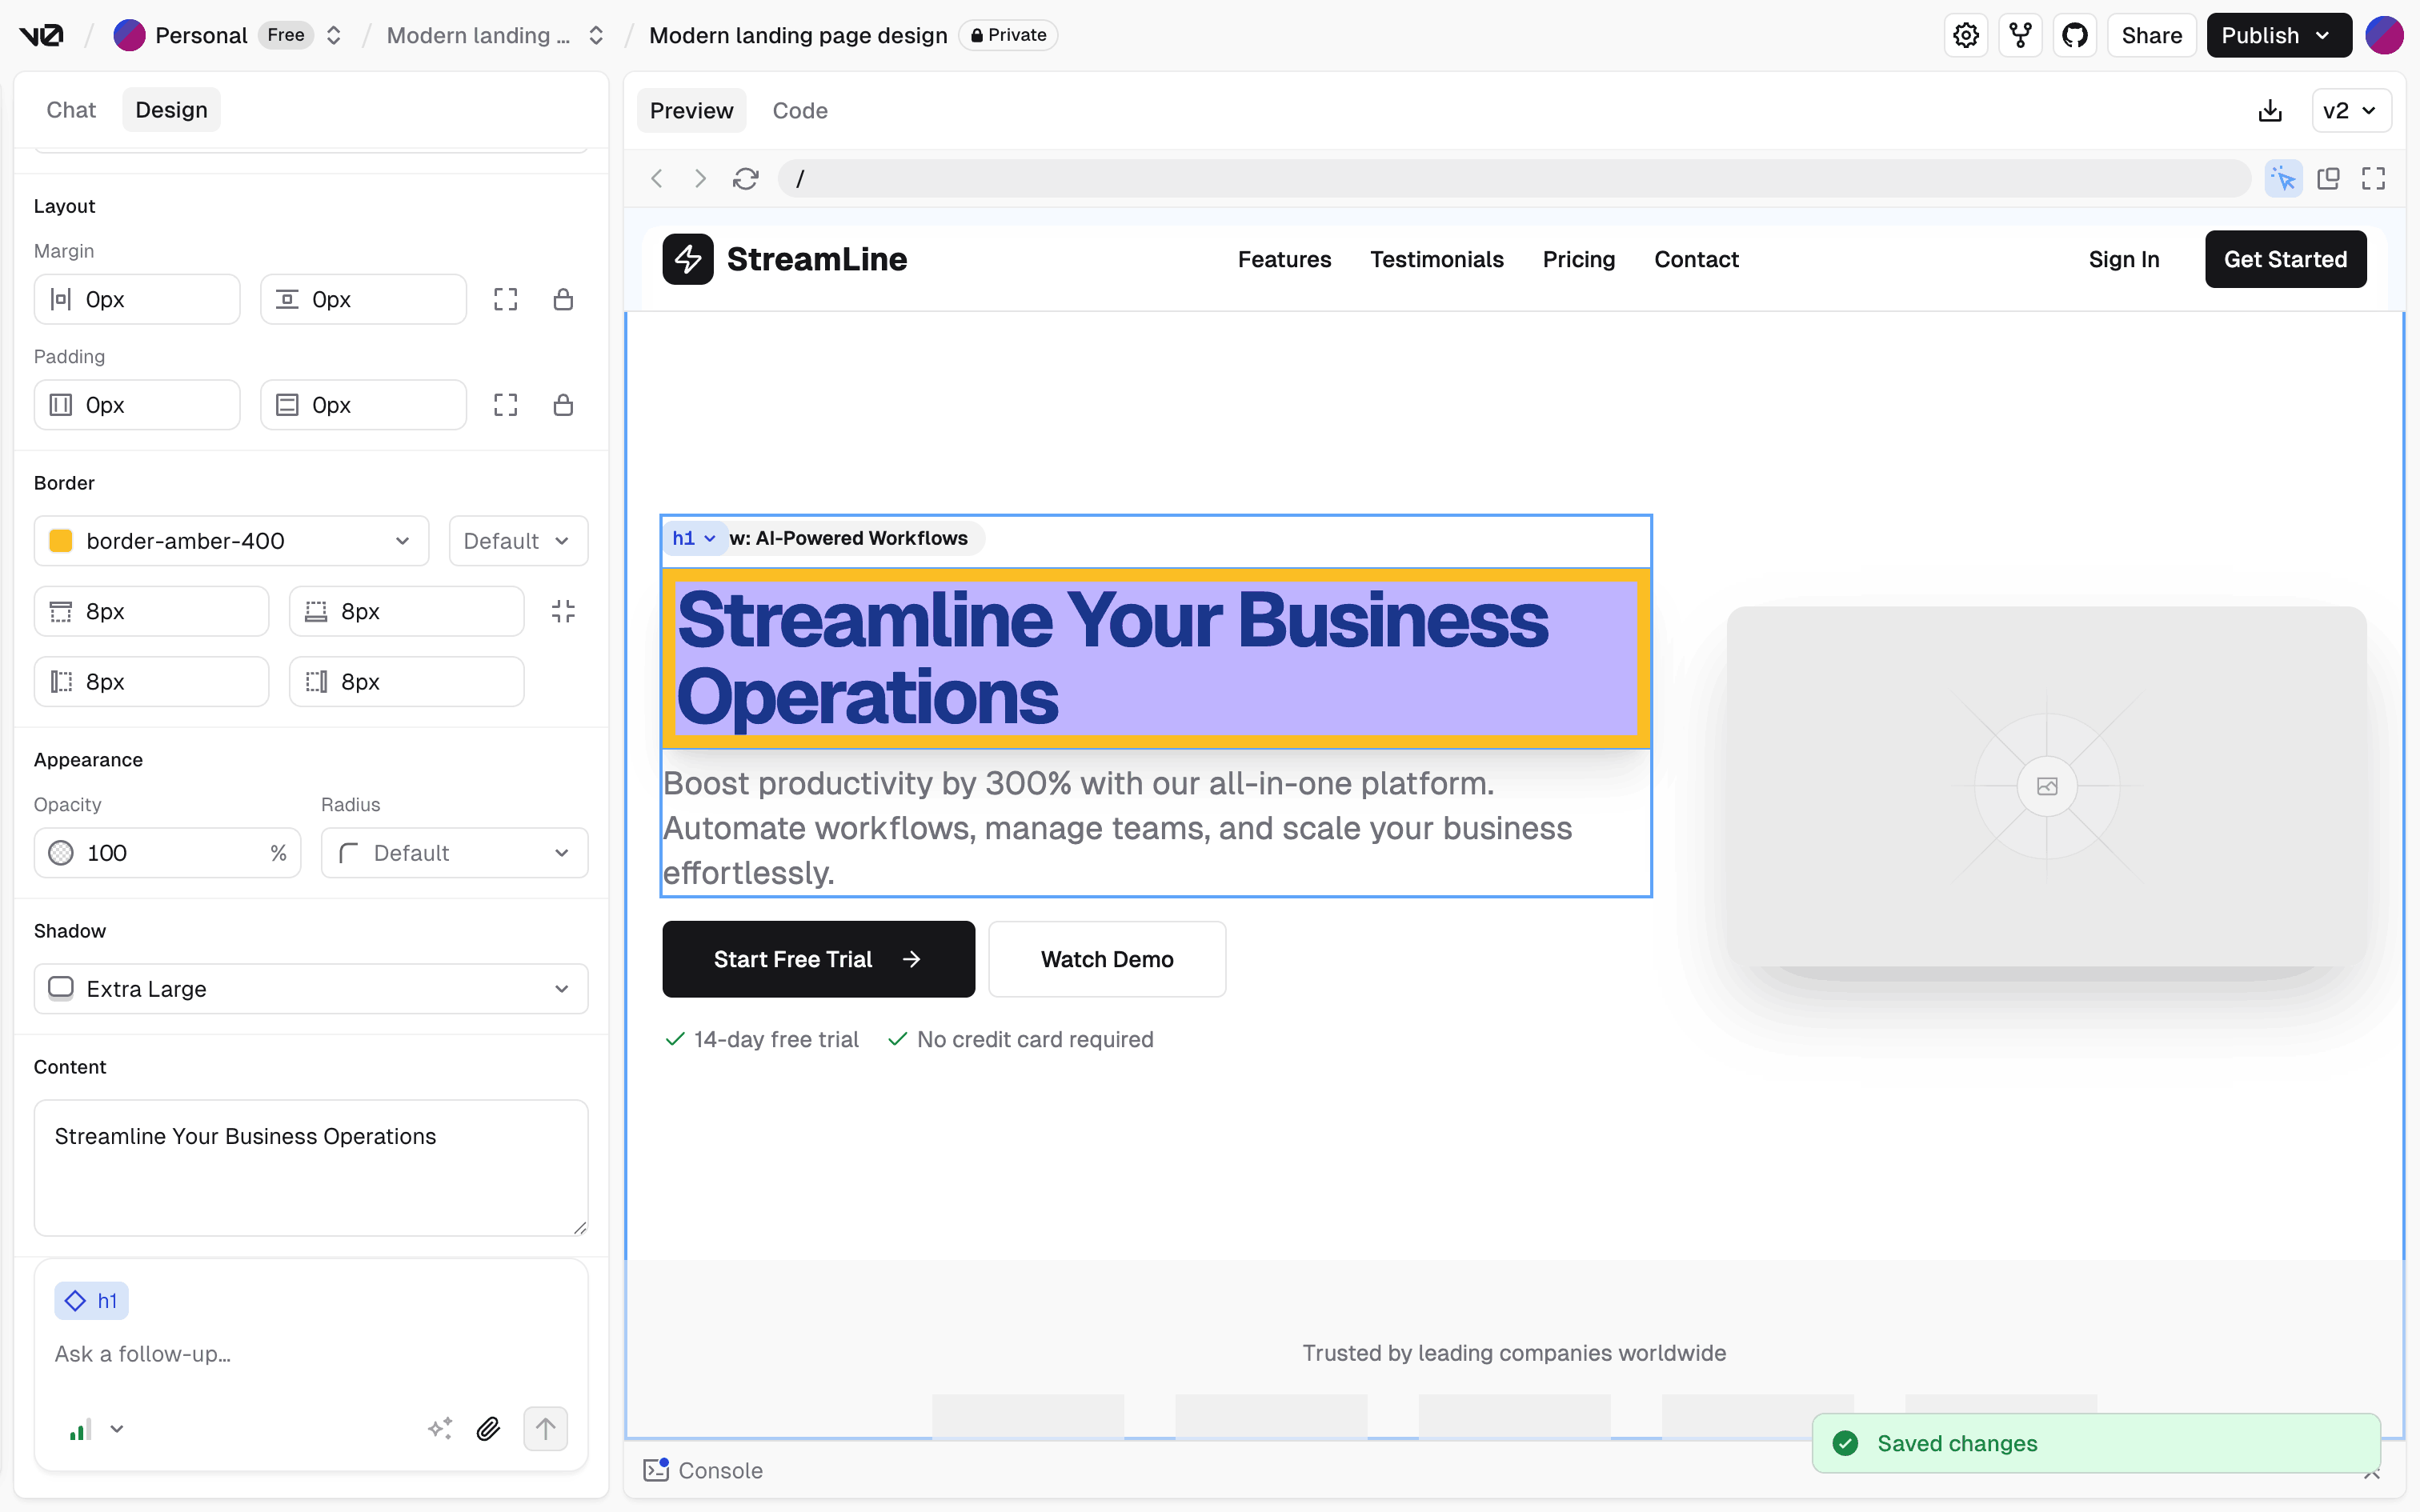Click the GitHub icon in header
2420x1512 pixels.
[2074, 36]
